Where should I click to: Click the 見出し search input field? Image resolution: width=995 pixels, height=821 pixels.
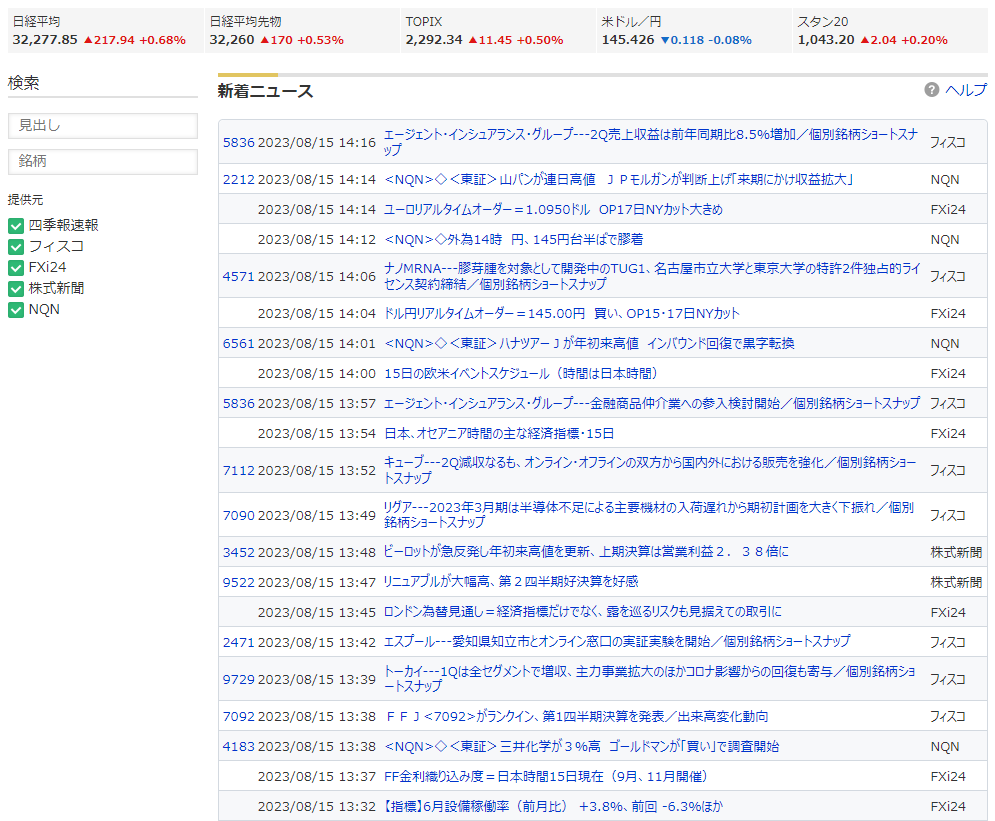coord(103,126)
